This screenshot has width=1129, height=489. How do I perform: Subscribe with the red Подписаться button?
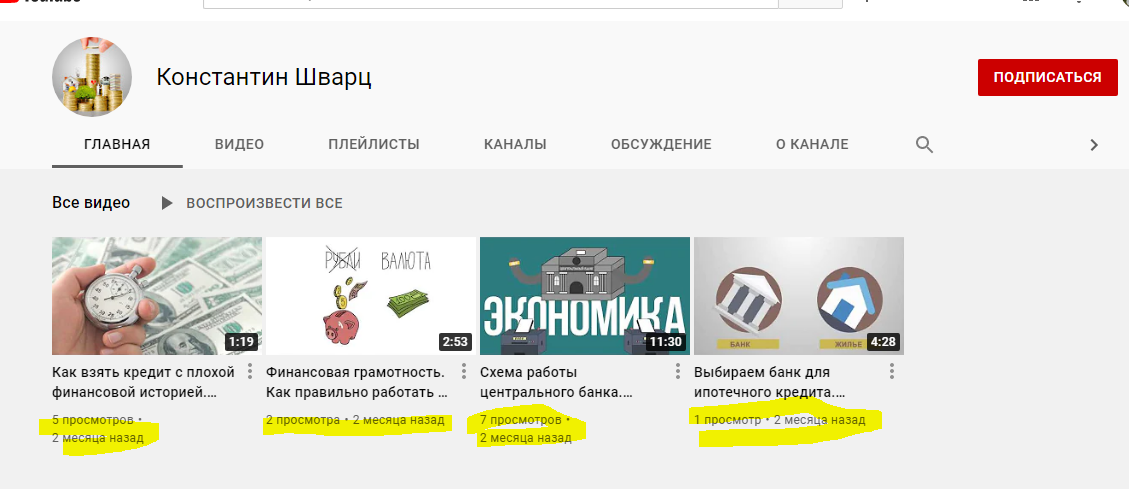click(1047, 78)
